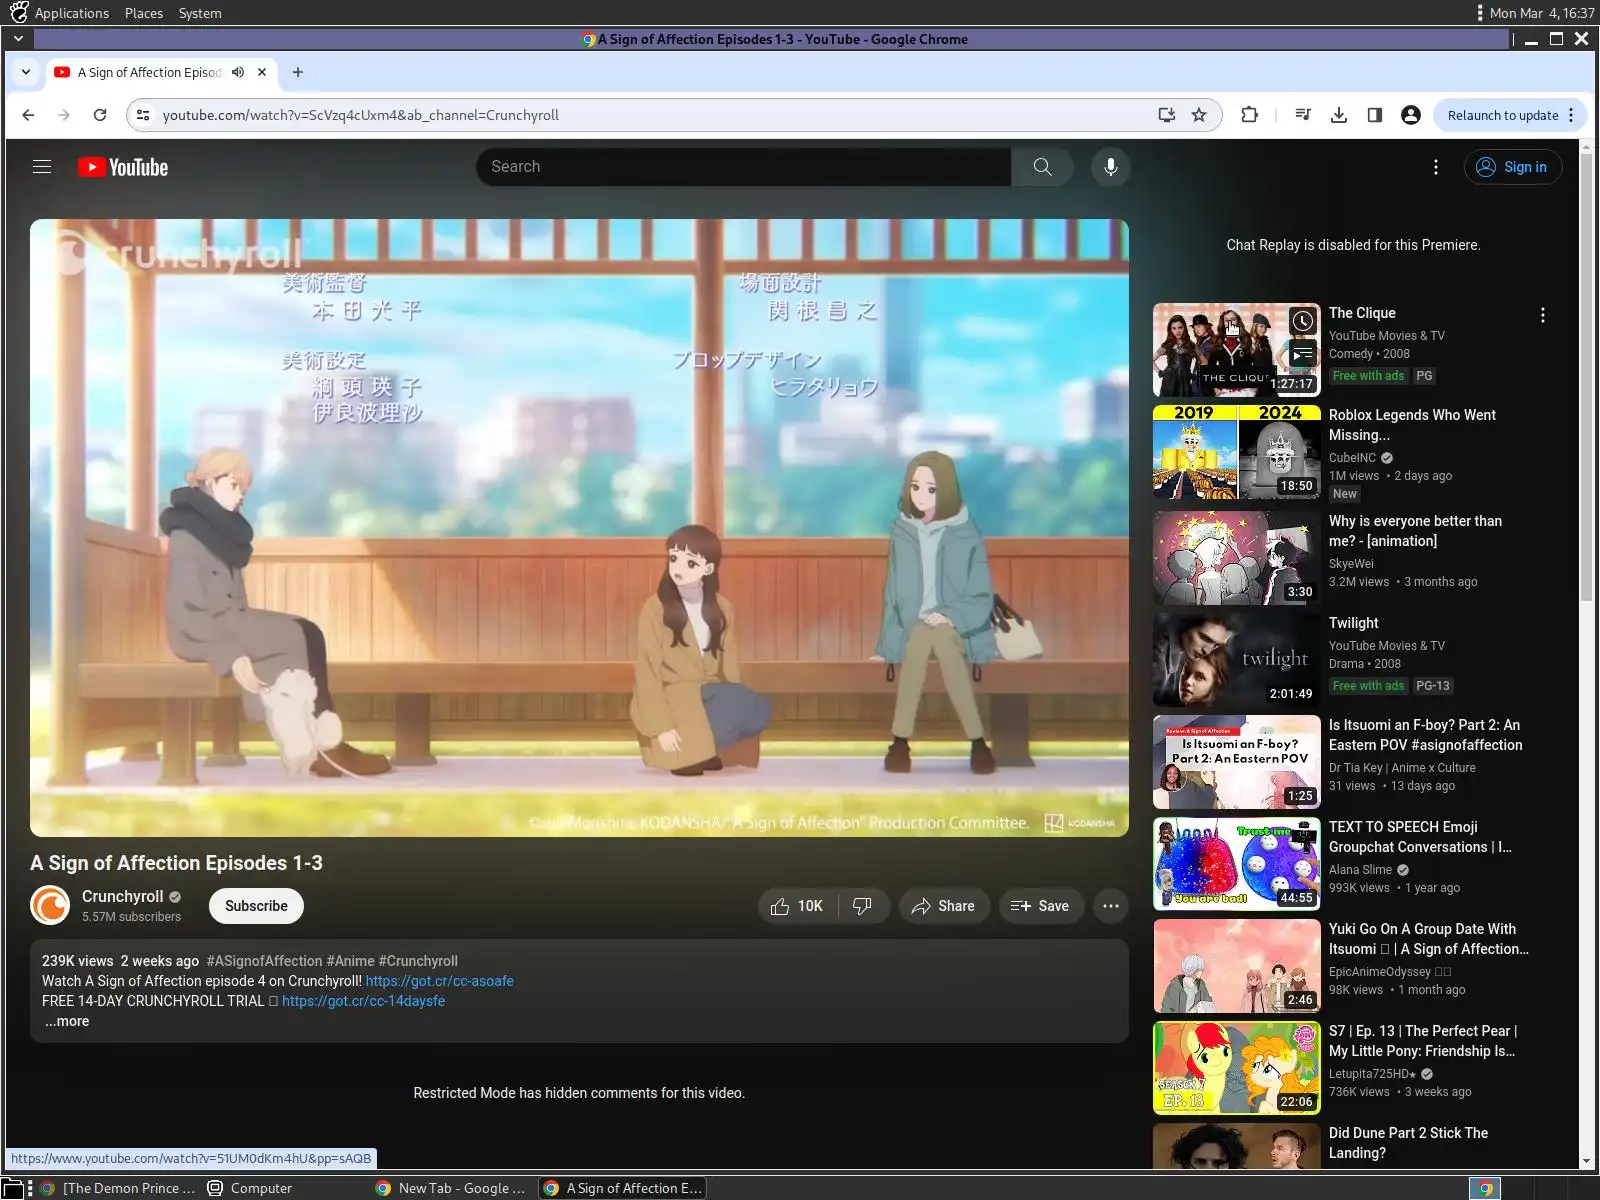The width and height of the screenshot is (1600, 1200).
Task: Add The Clique to Watch Later
Action: tap(1302, 321)
